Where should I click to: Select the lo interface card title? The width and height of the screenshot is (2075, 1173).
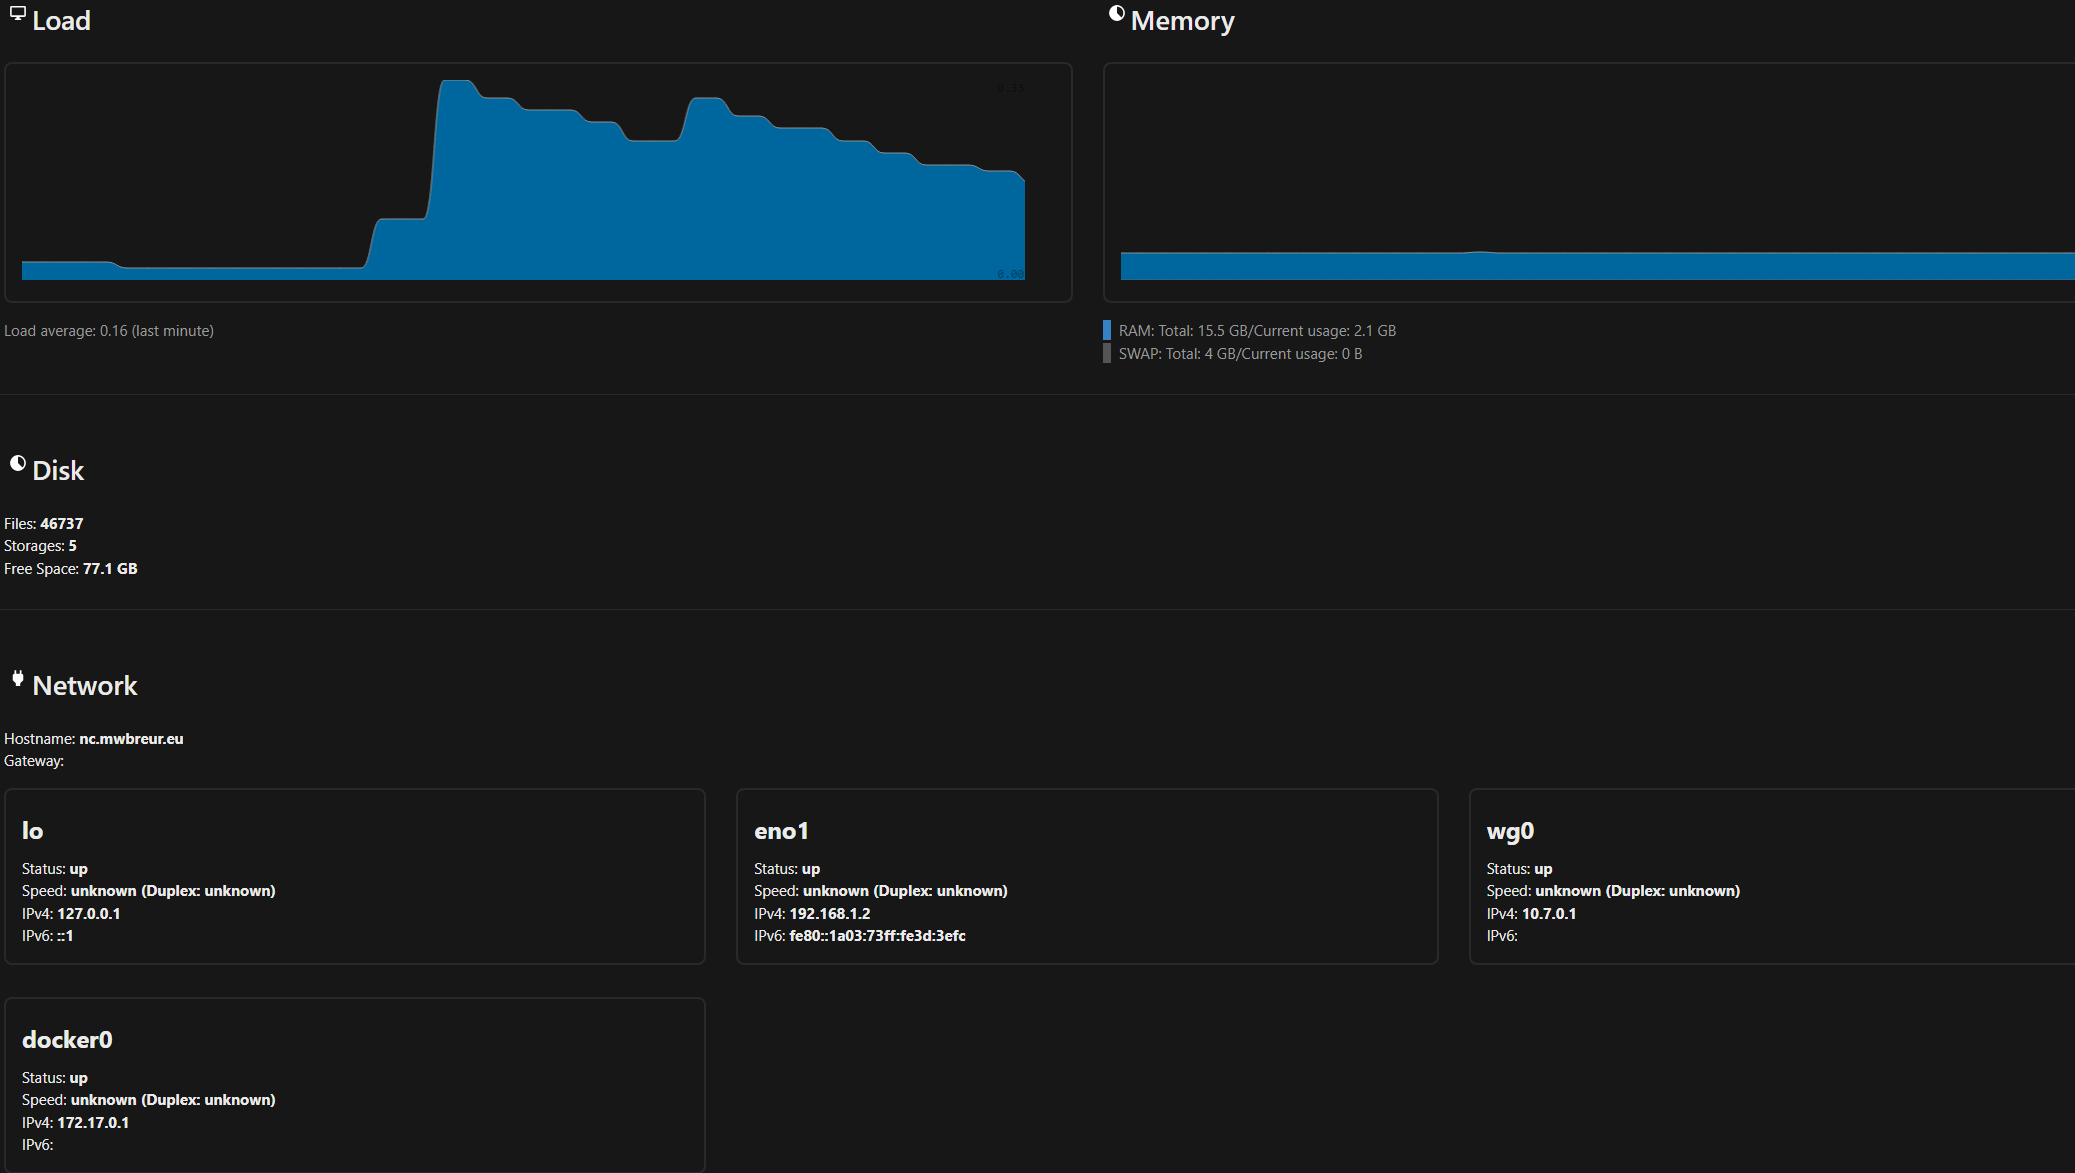[x=32, y=831]
